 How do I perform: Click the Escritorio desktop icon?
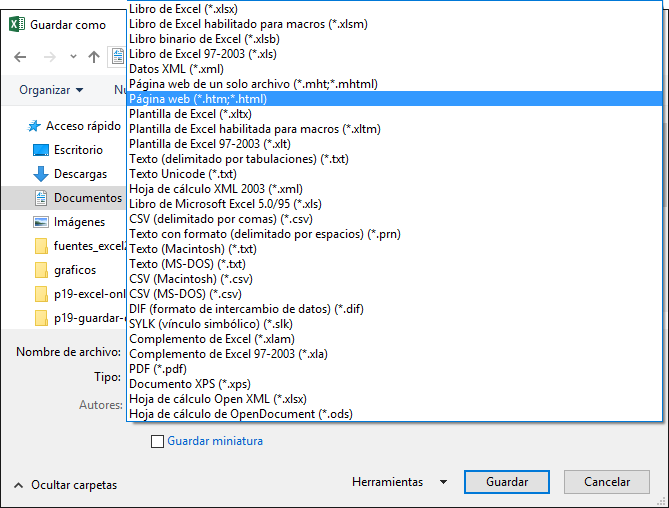tap(41, 150)
